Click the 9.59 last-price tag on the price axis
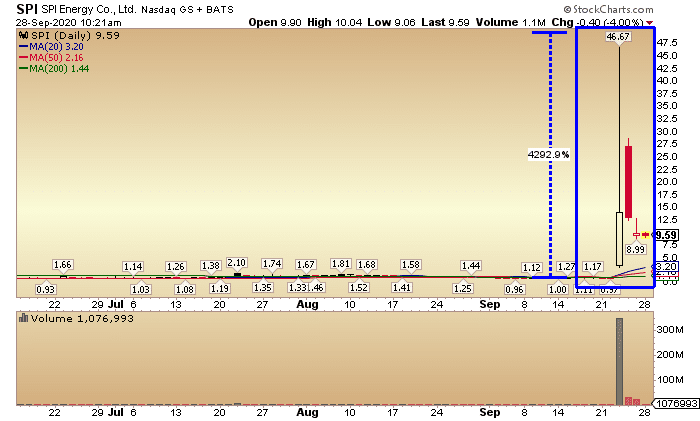The image size is (700, 421). click(x=667, y=235)
